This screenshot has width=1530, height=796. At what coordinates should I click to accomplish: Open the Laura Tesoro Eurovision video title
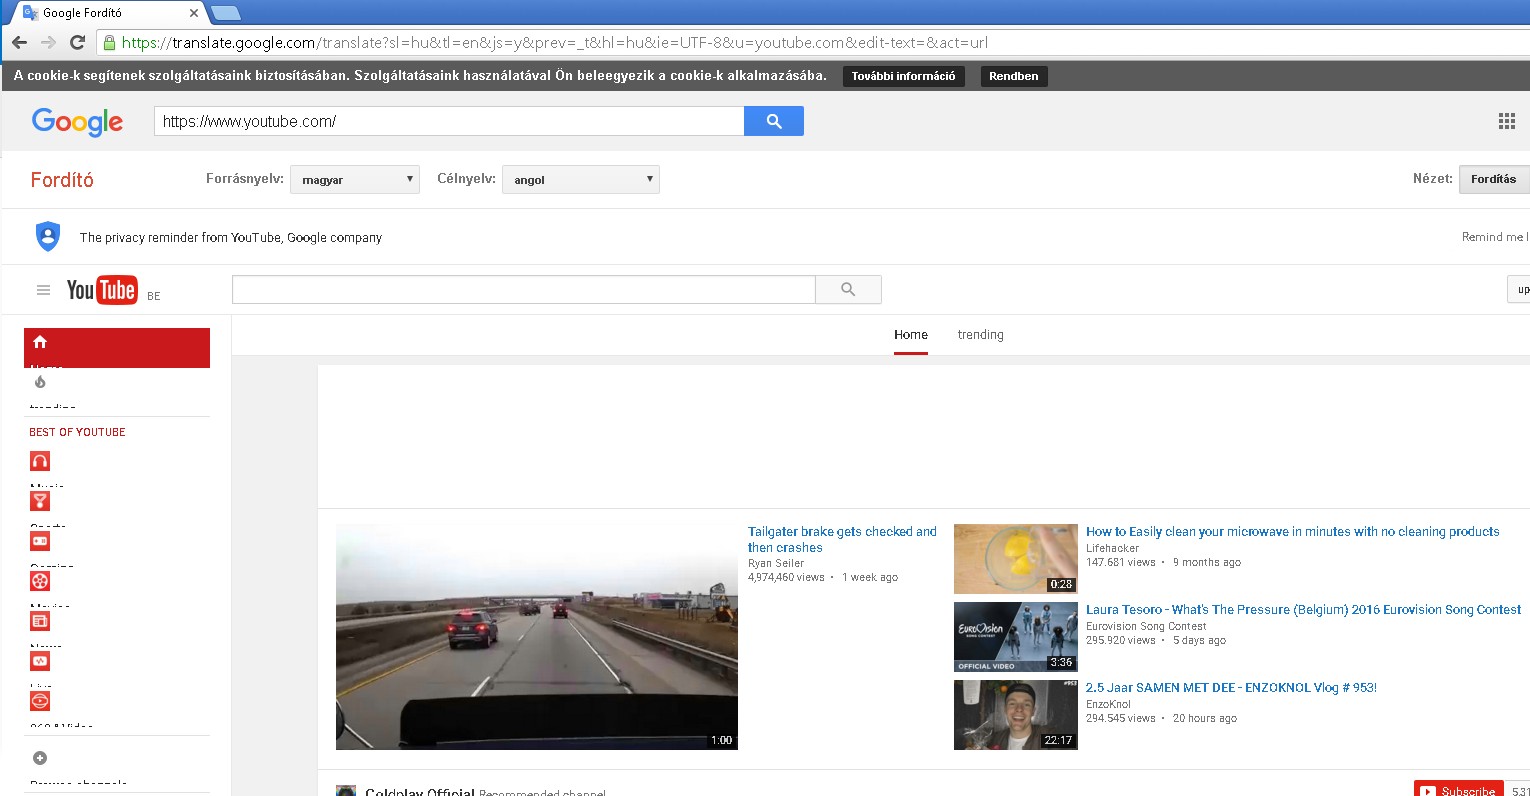[1304, 610]
